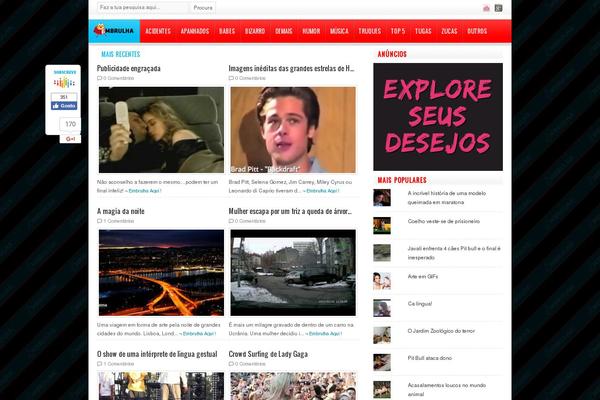Click thumbnail beside Coelho veste-se de prisioneiro
Viewport: 600px width, 400px height.
point(382,225)
